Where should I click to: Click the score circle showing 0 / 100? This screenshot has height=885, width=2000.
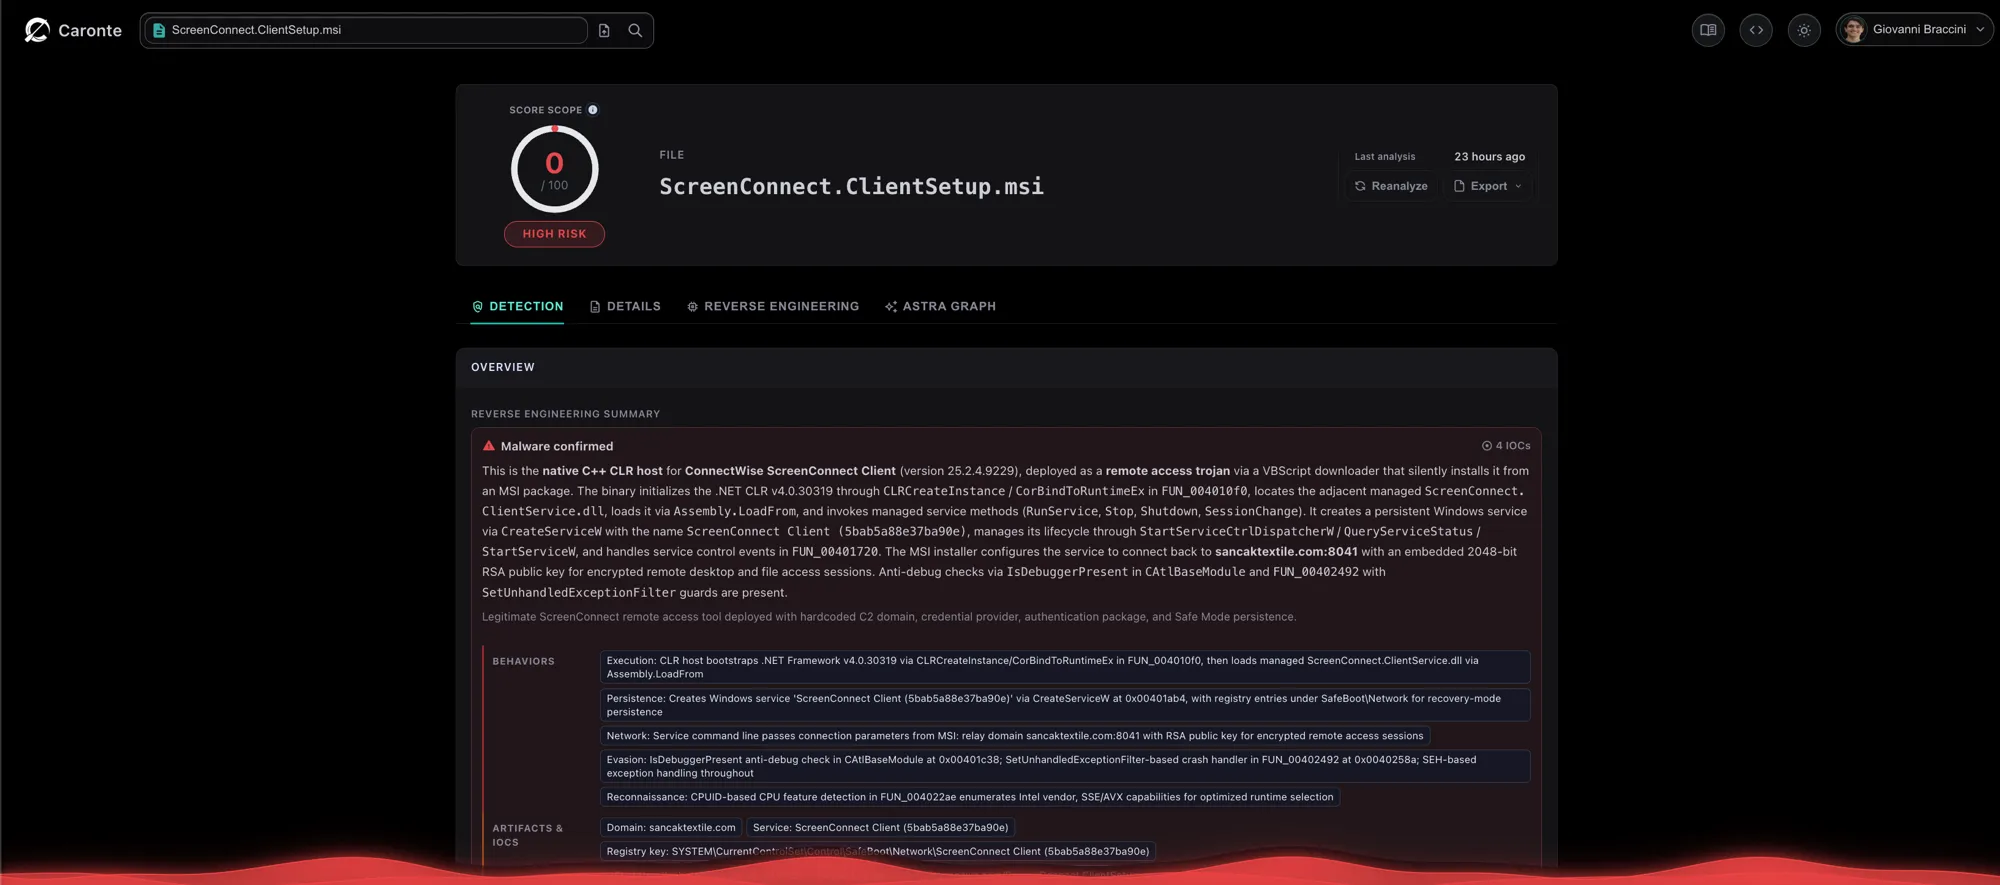(x=554, y=169)
